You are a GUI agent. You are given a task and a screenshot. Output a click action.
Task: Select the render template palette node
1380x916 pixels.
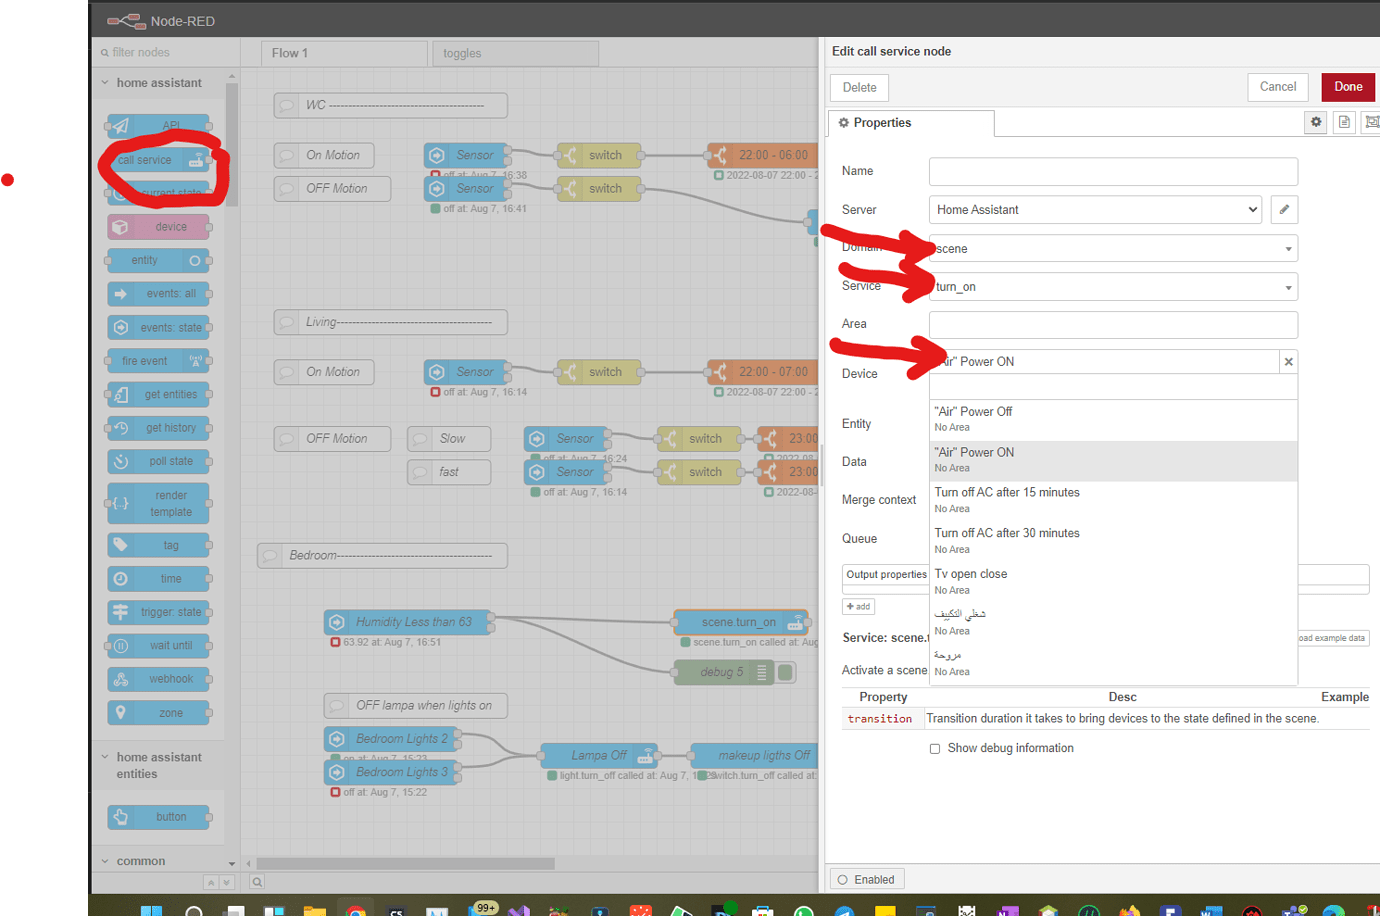(159, 503)
